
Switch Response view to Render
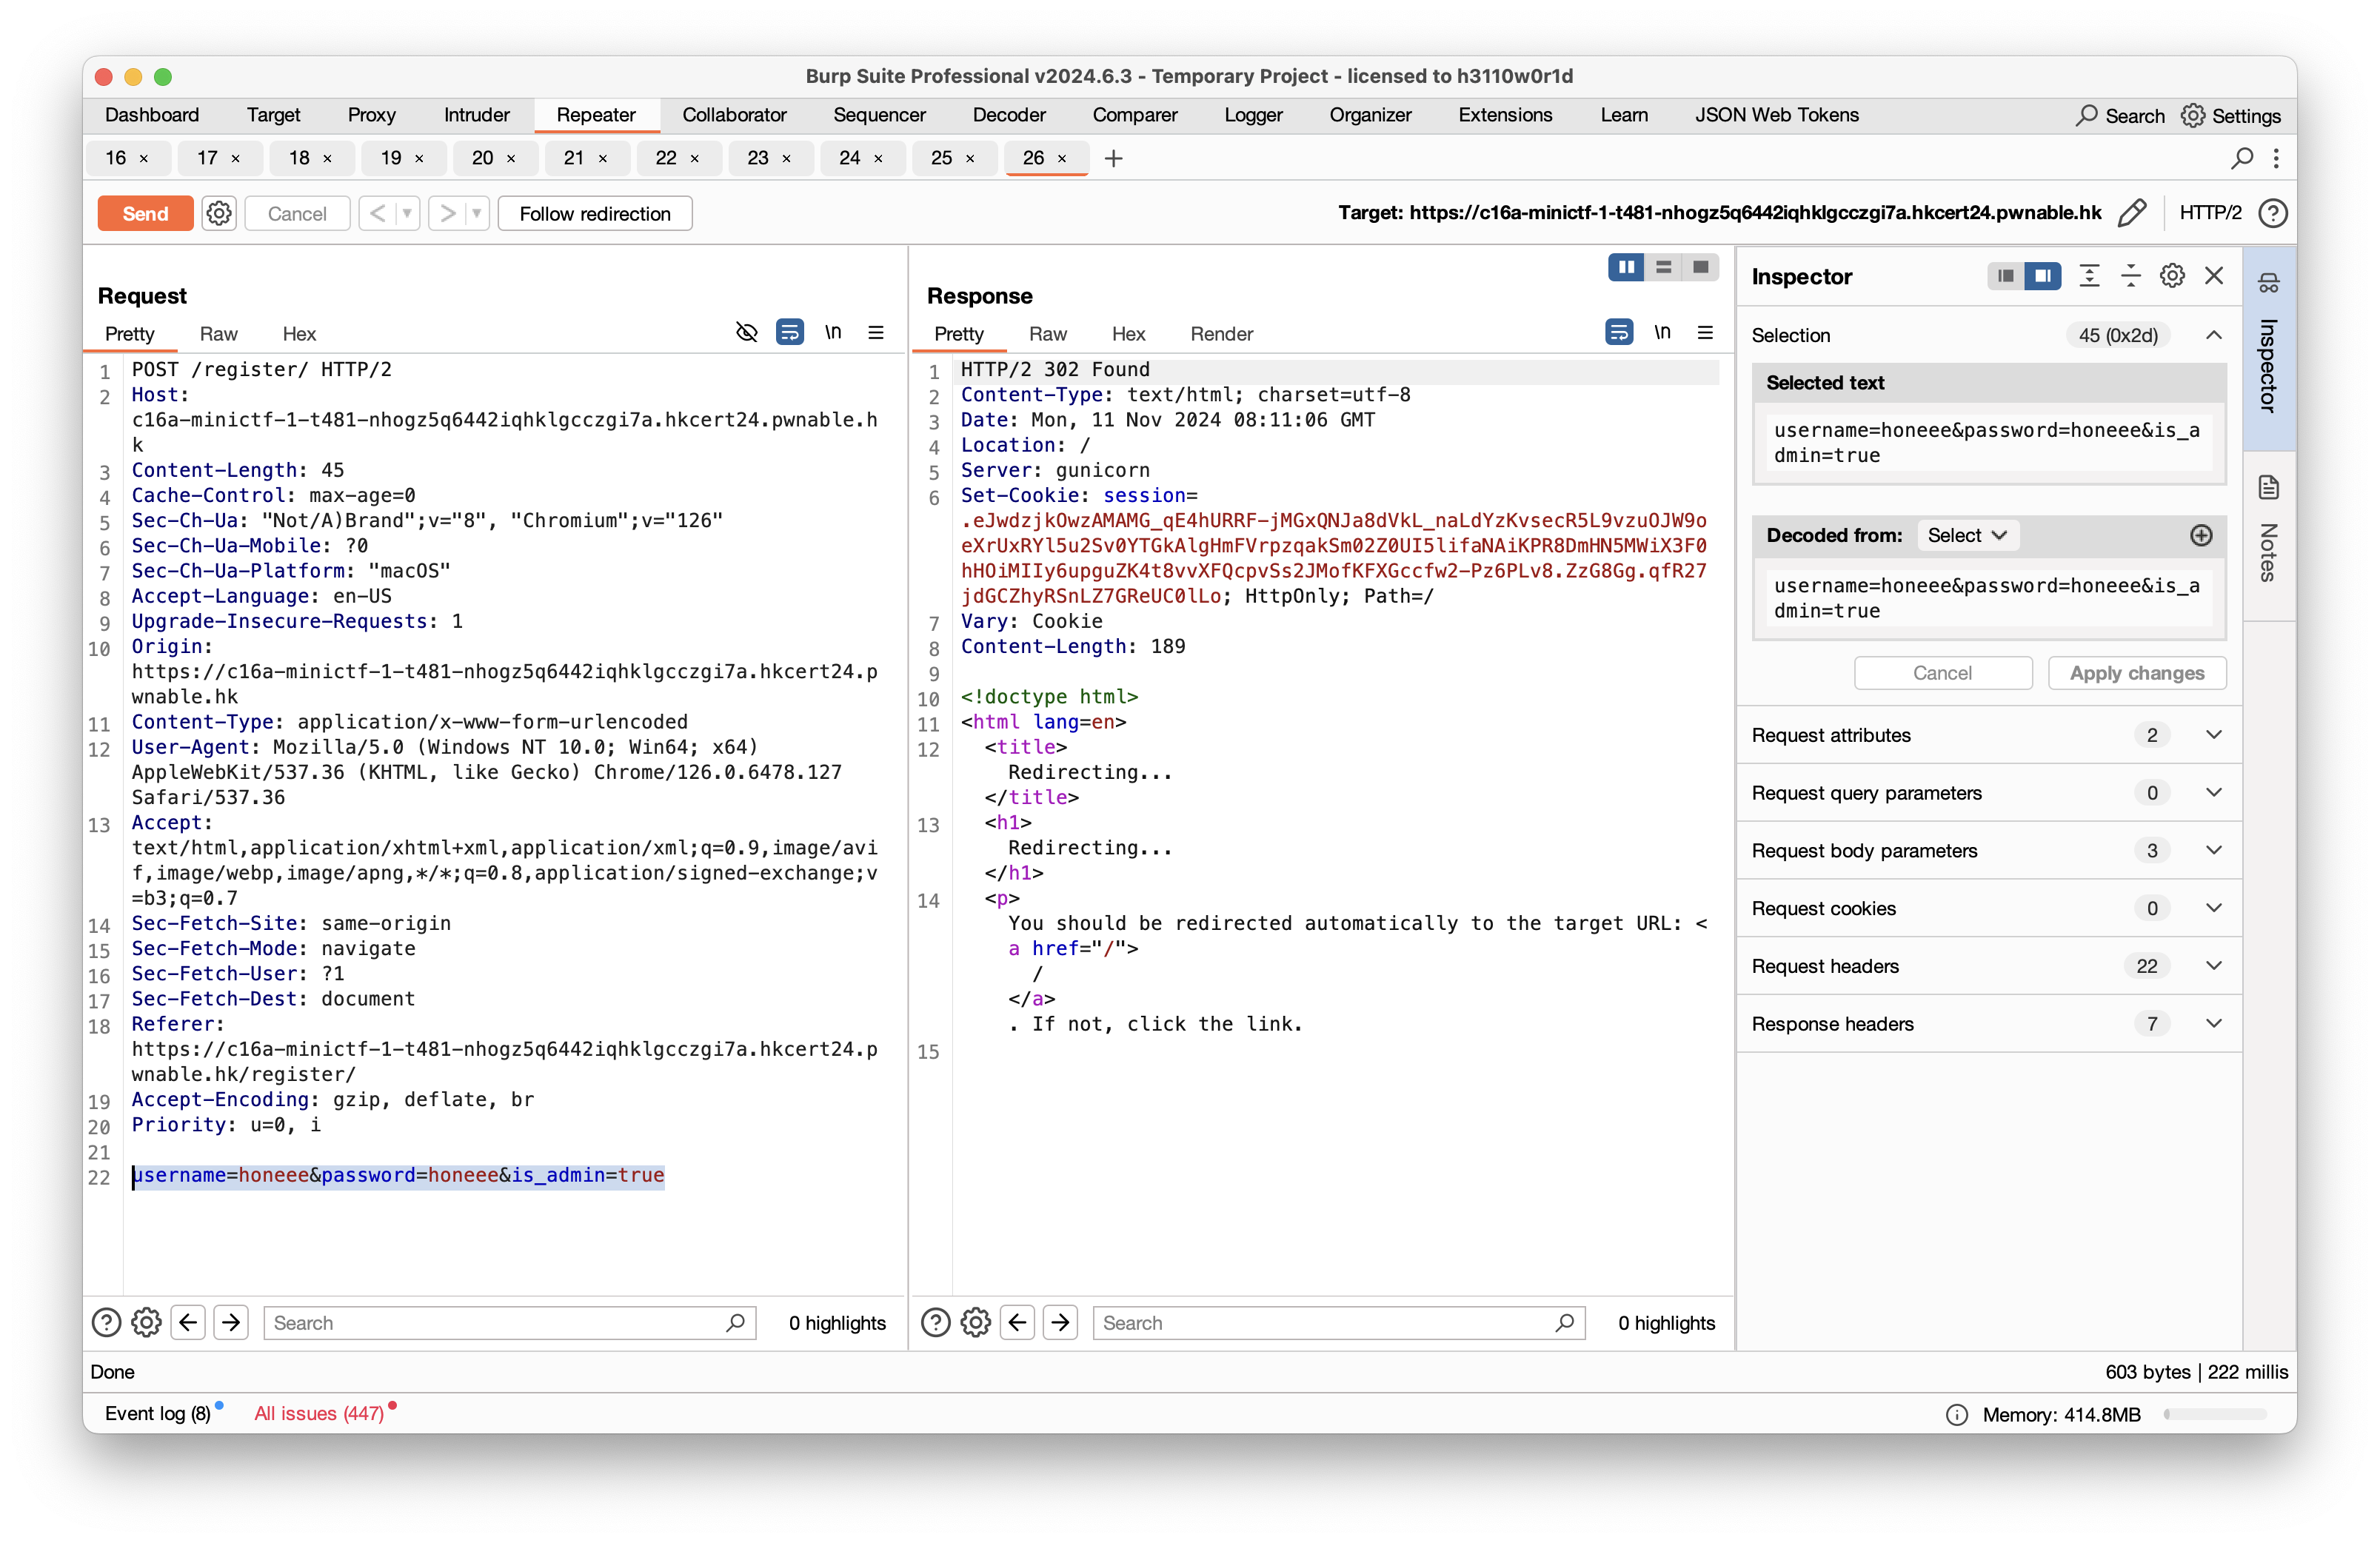click(1221, 334)
